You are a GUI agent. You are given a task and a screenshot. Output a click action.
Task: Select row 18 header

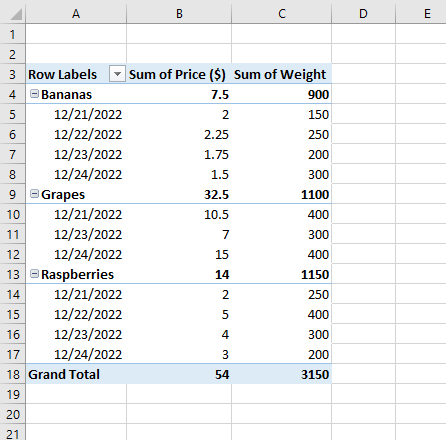13,374
